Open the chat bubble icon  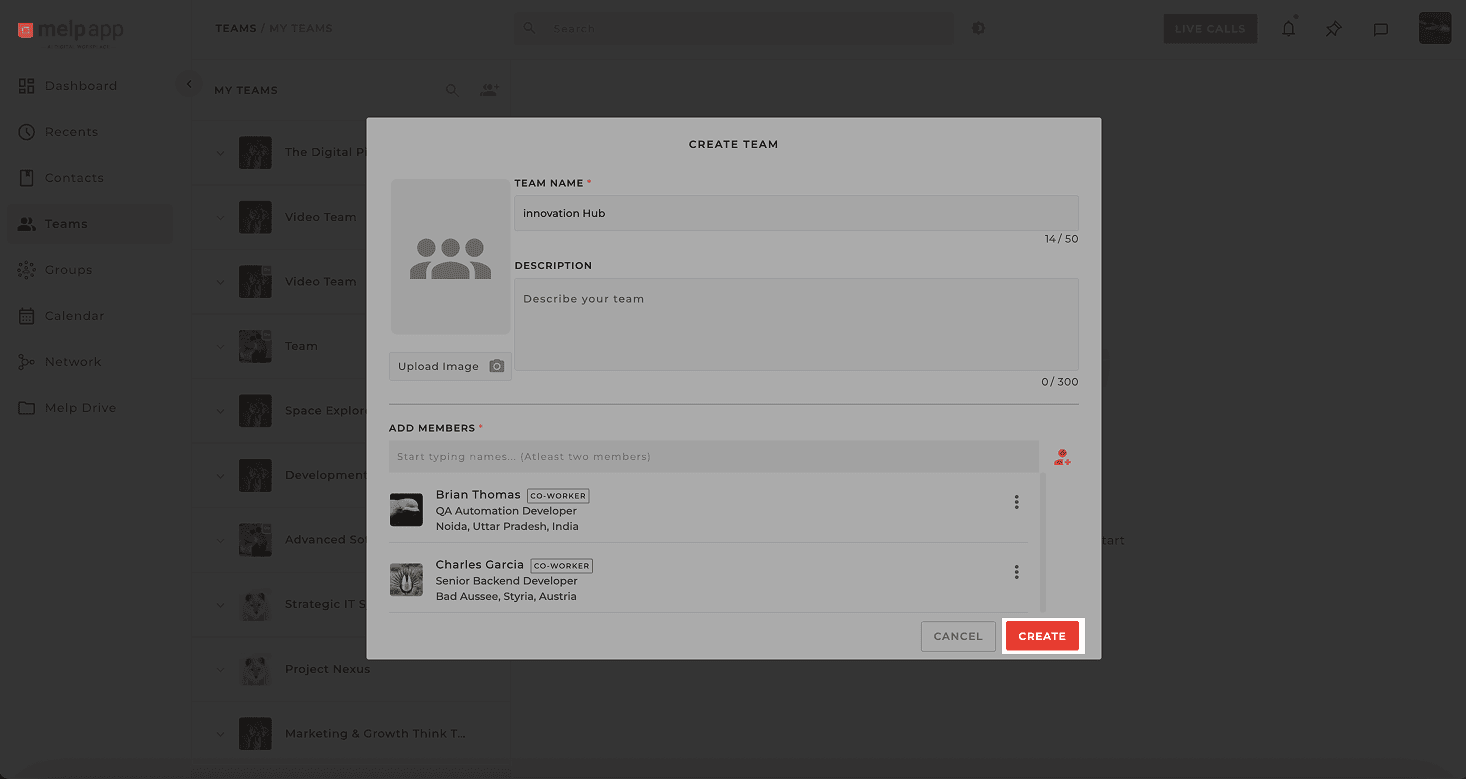[x=1381, y=29]
